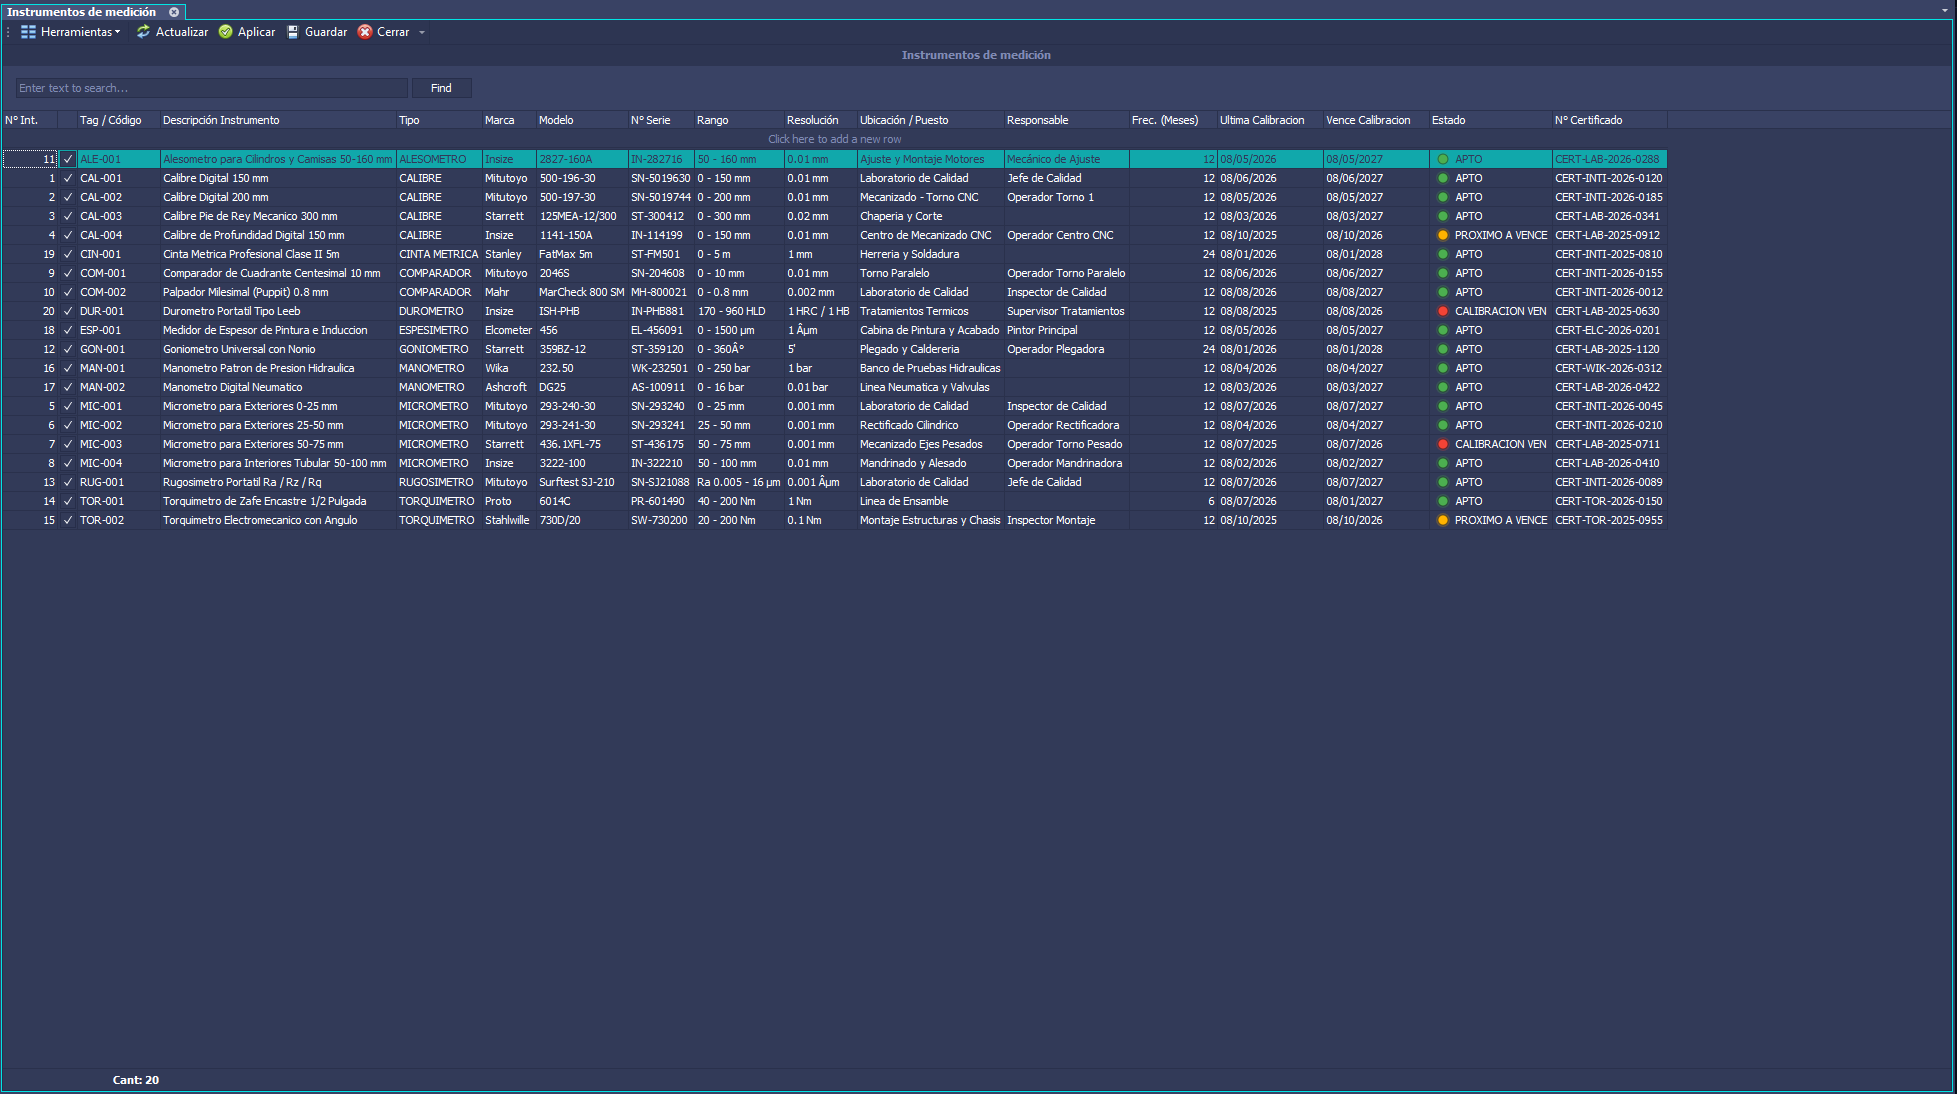
Task: Click the Actualizar refresh icon
Action: tap(144, 32)
